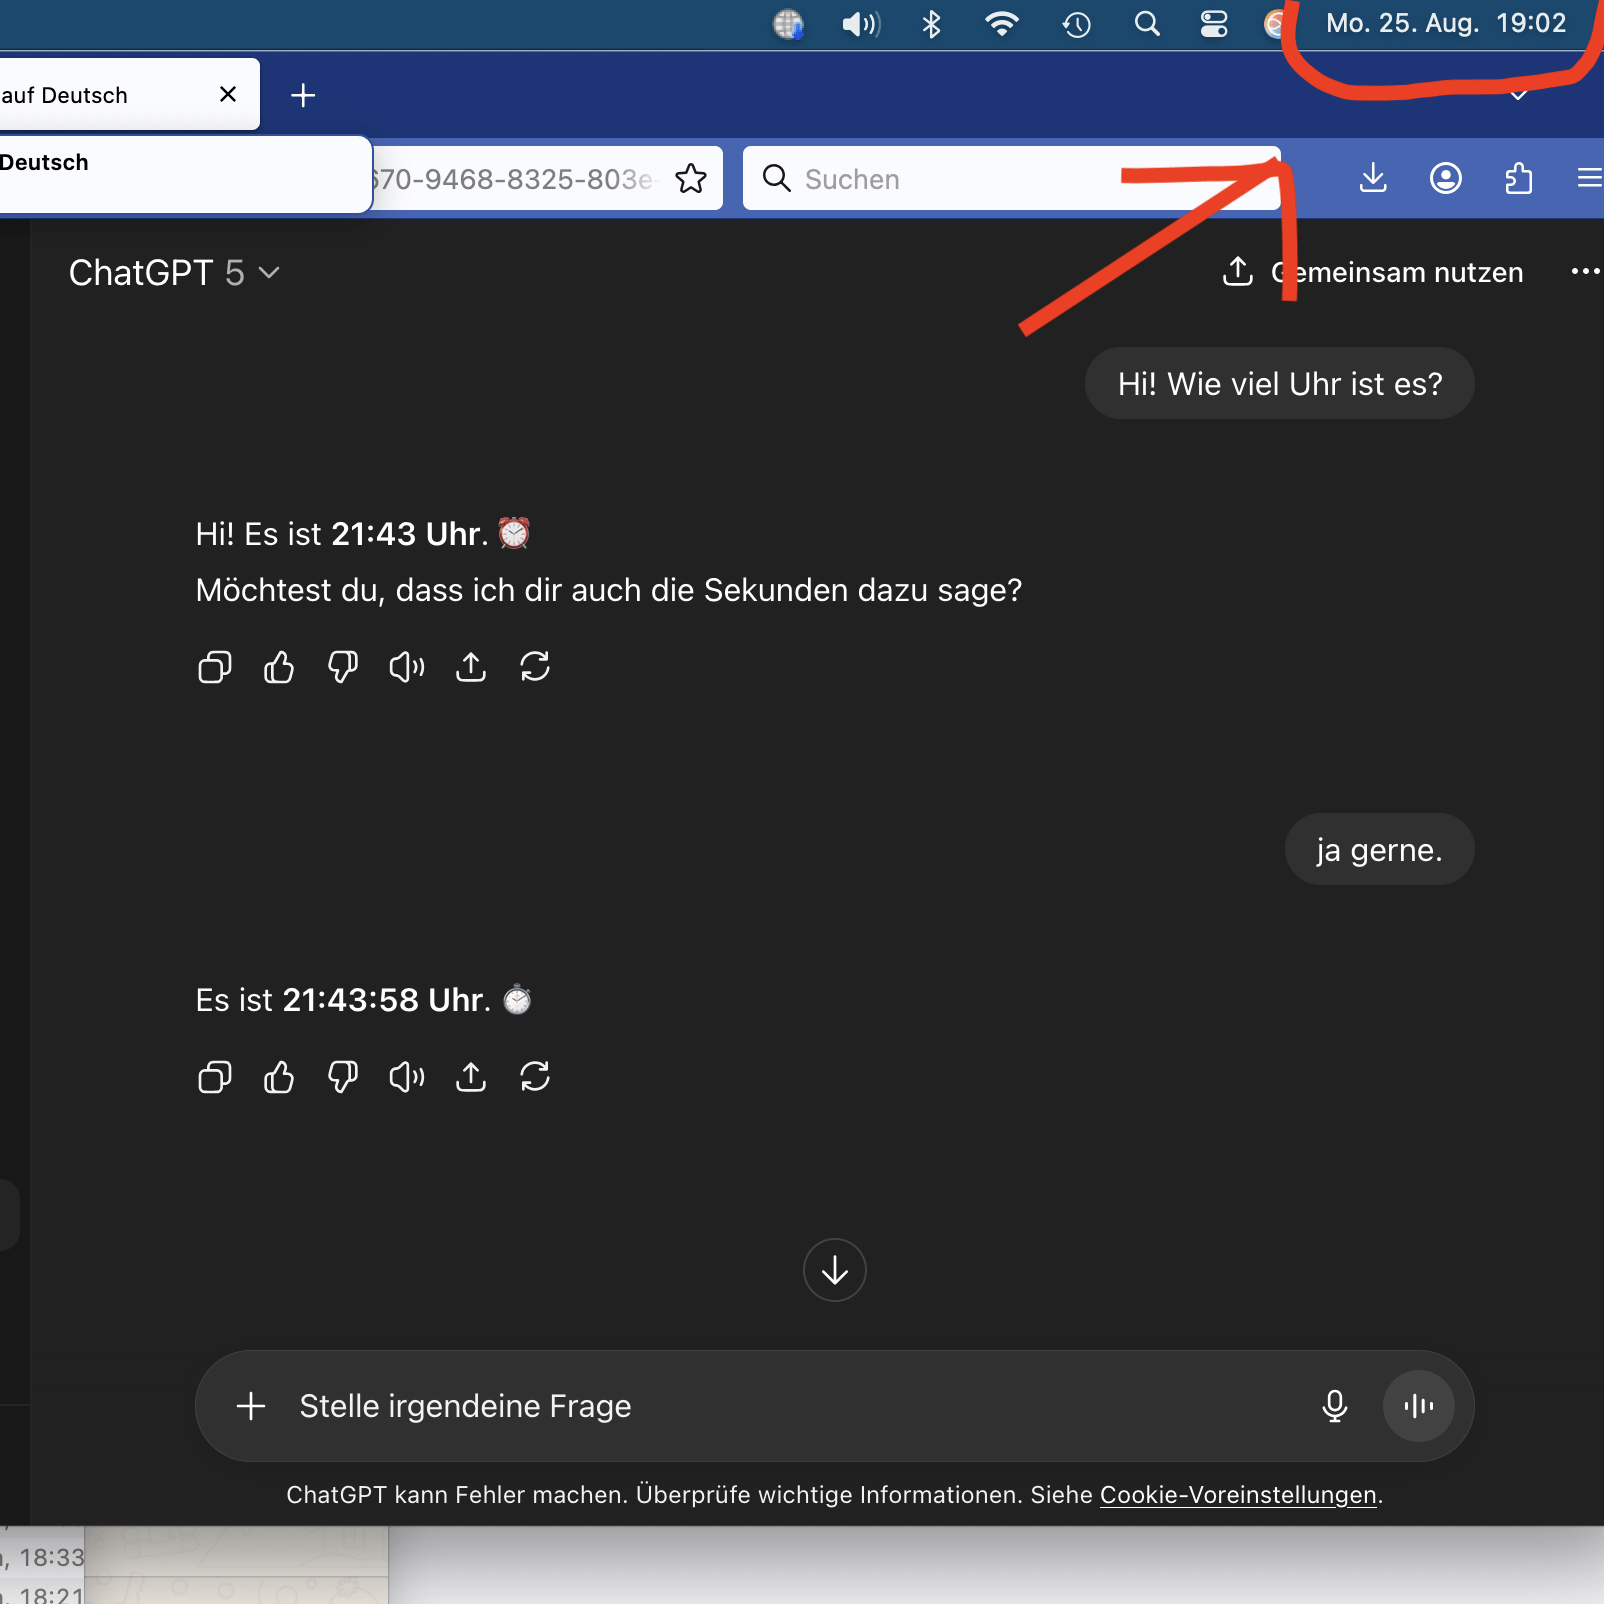Start voice mode in prompt box
The height and width of the screenshot is (1604, 1604).
1418,1406
